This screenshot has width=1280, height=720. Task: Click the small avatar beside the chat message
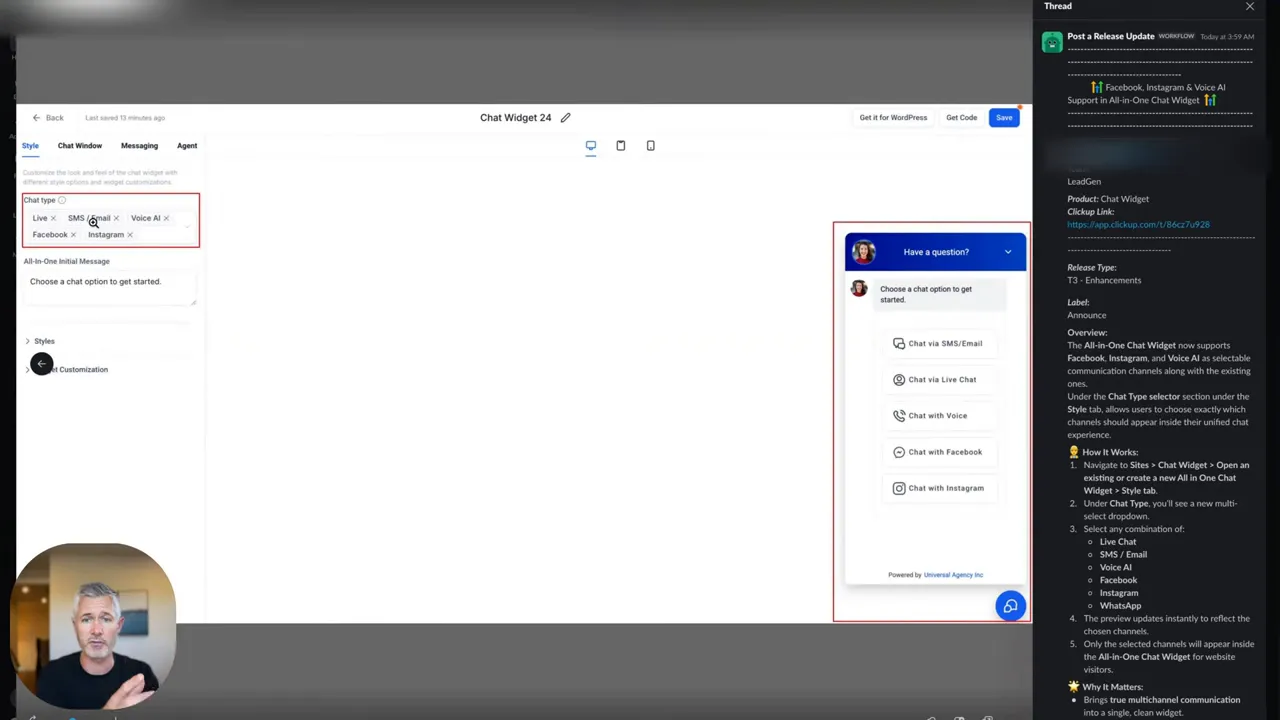click(859, 289)
